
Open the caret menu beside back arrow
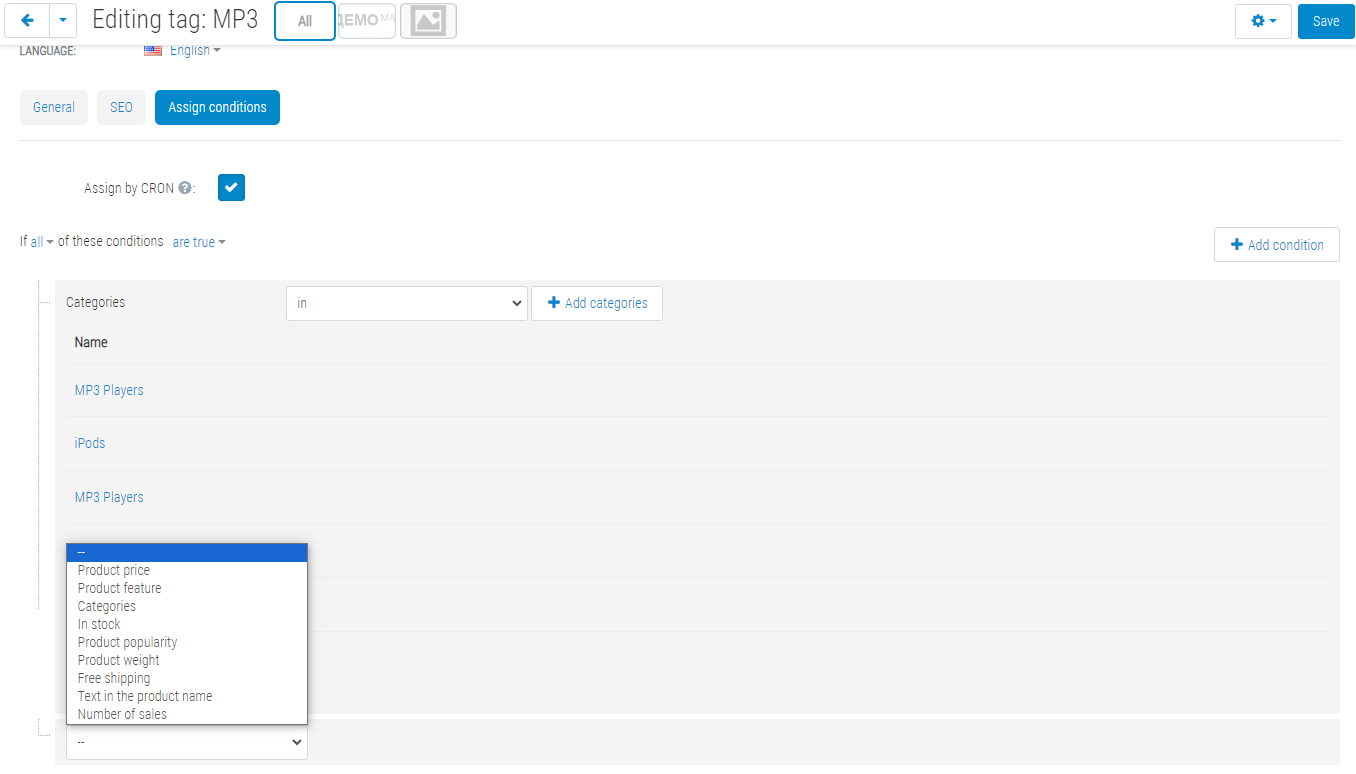pyautogui.click(x=63, y=21)
